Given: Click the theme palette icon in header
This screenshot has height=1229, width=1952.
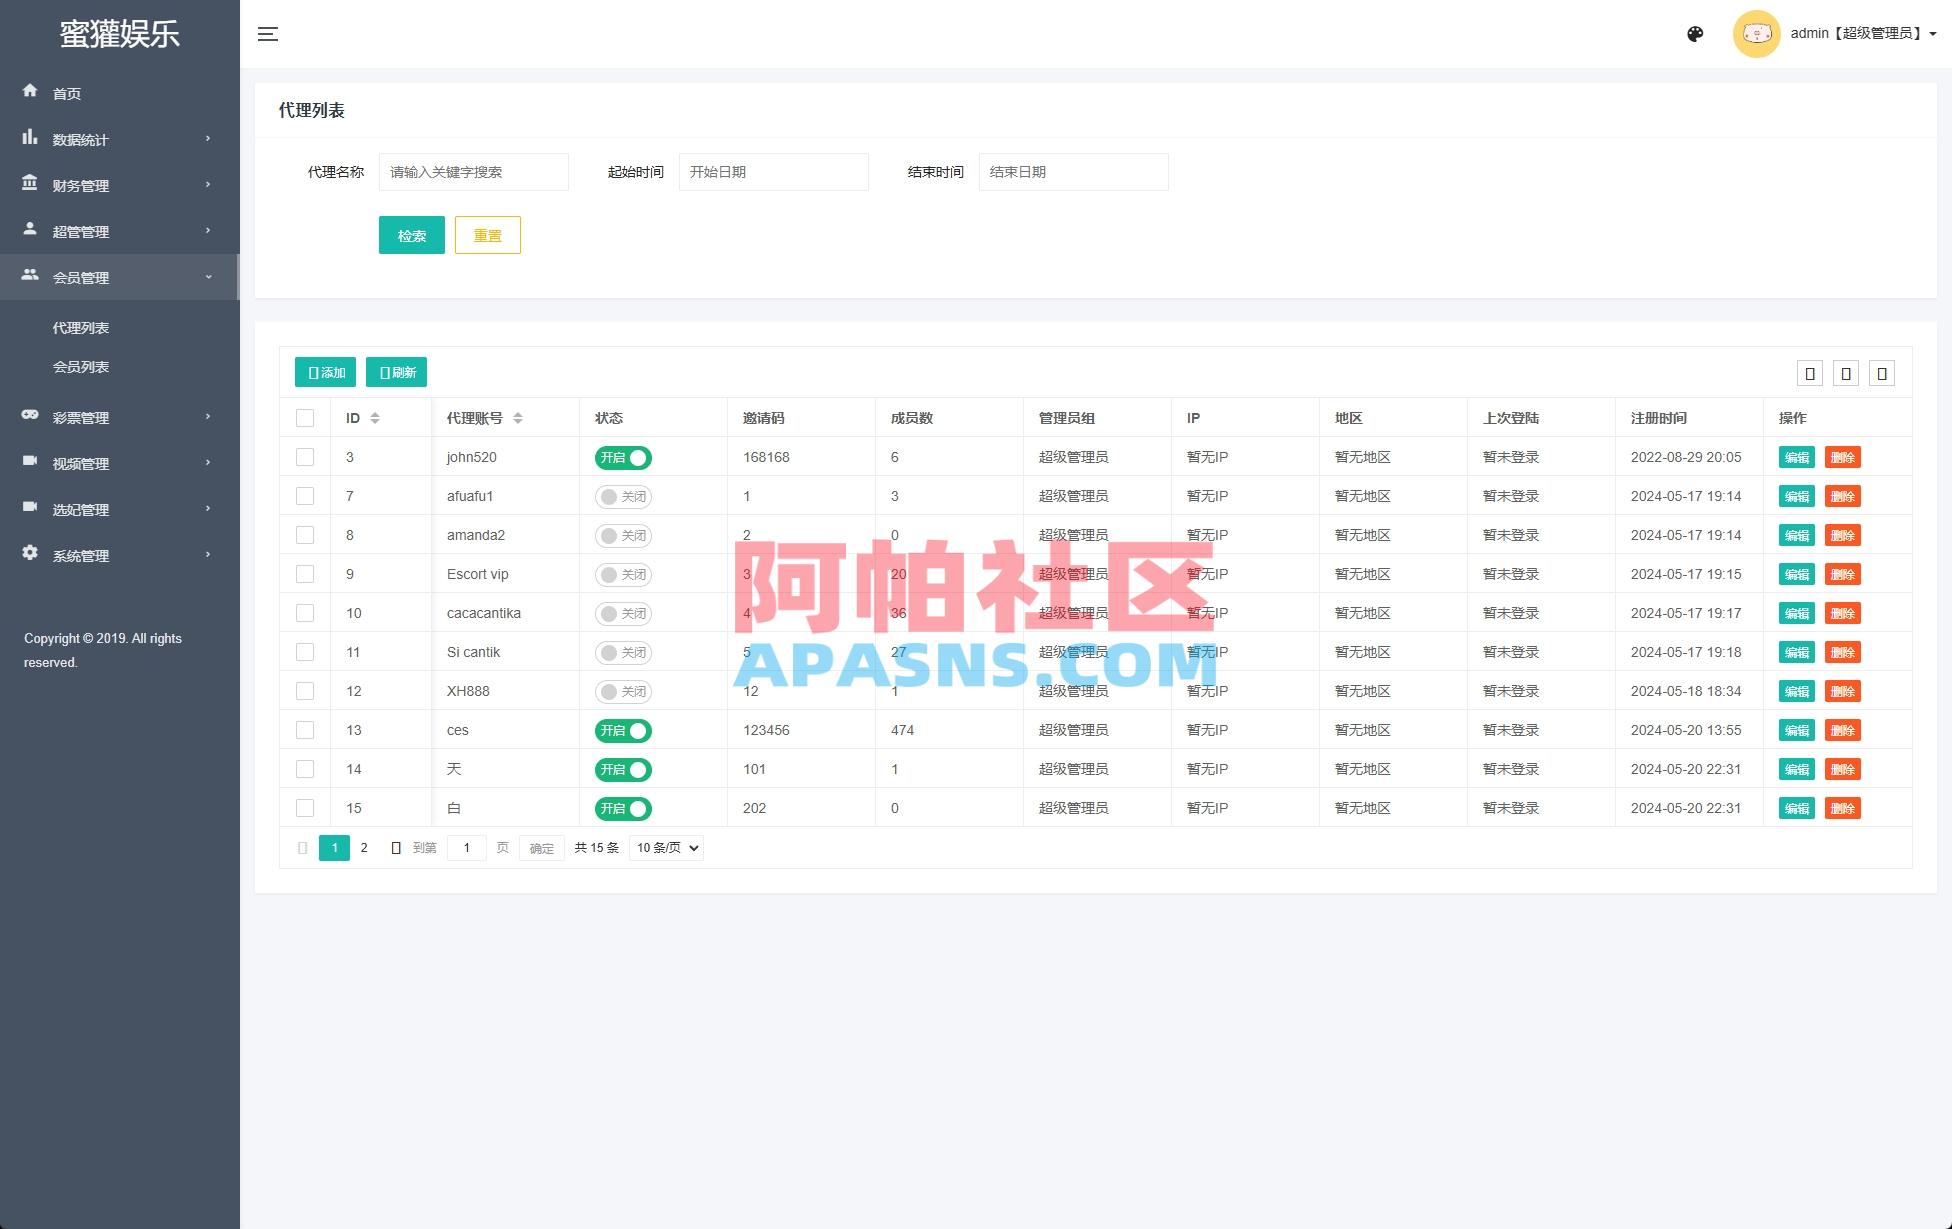Looking at the screenshot, I should [x=1695, y=33].
